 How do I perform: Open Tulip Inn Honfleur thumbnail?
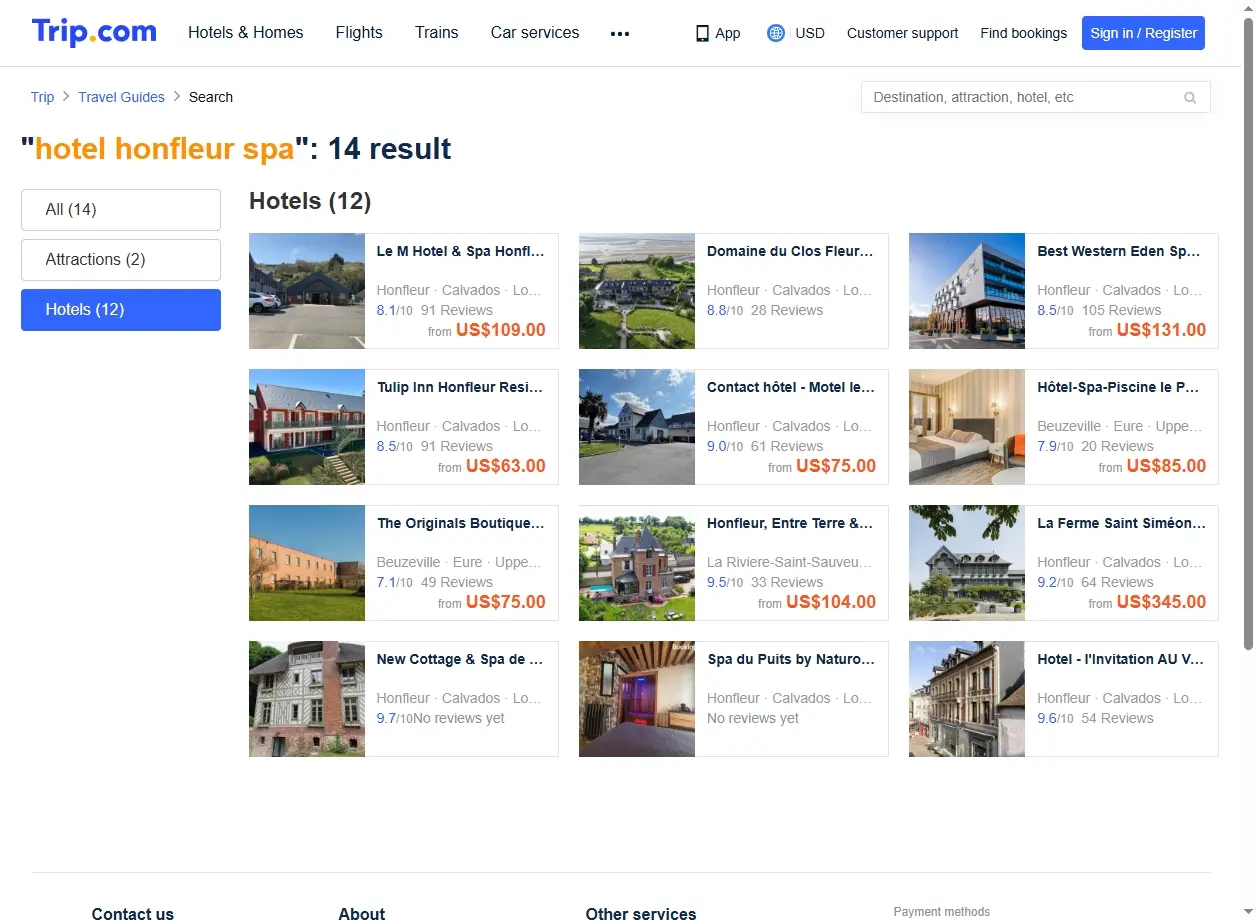point(307,427)
